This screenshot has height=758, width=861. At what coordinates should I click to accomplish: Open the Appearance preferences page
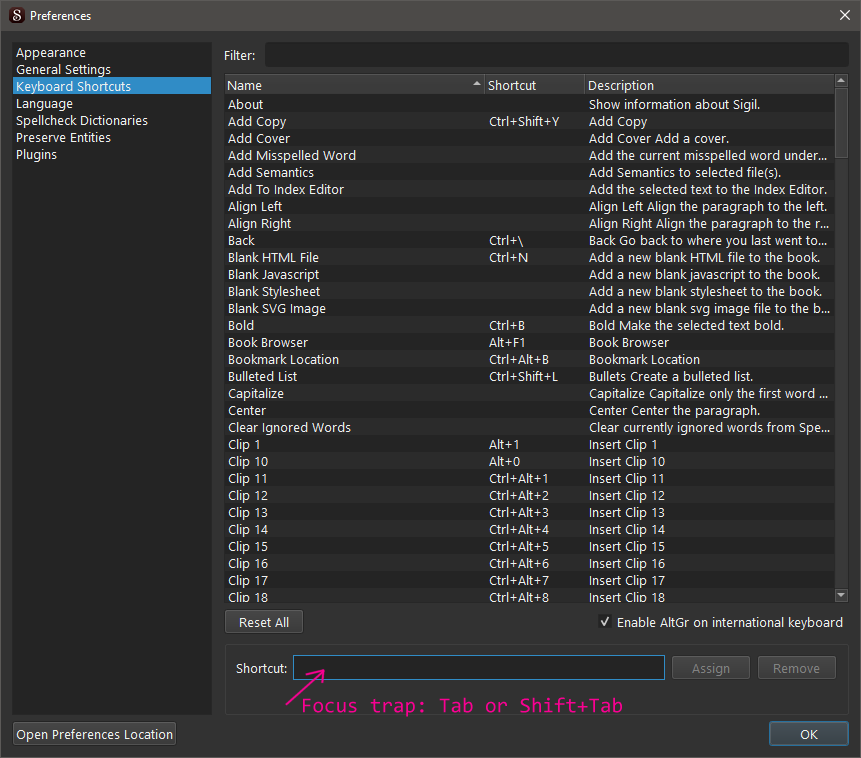112,53
